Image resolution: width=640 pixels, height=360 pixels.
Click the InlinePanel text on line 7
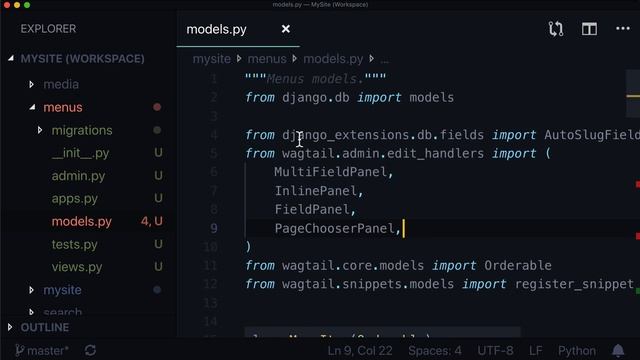point(316,191)
